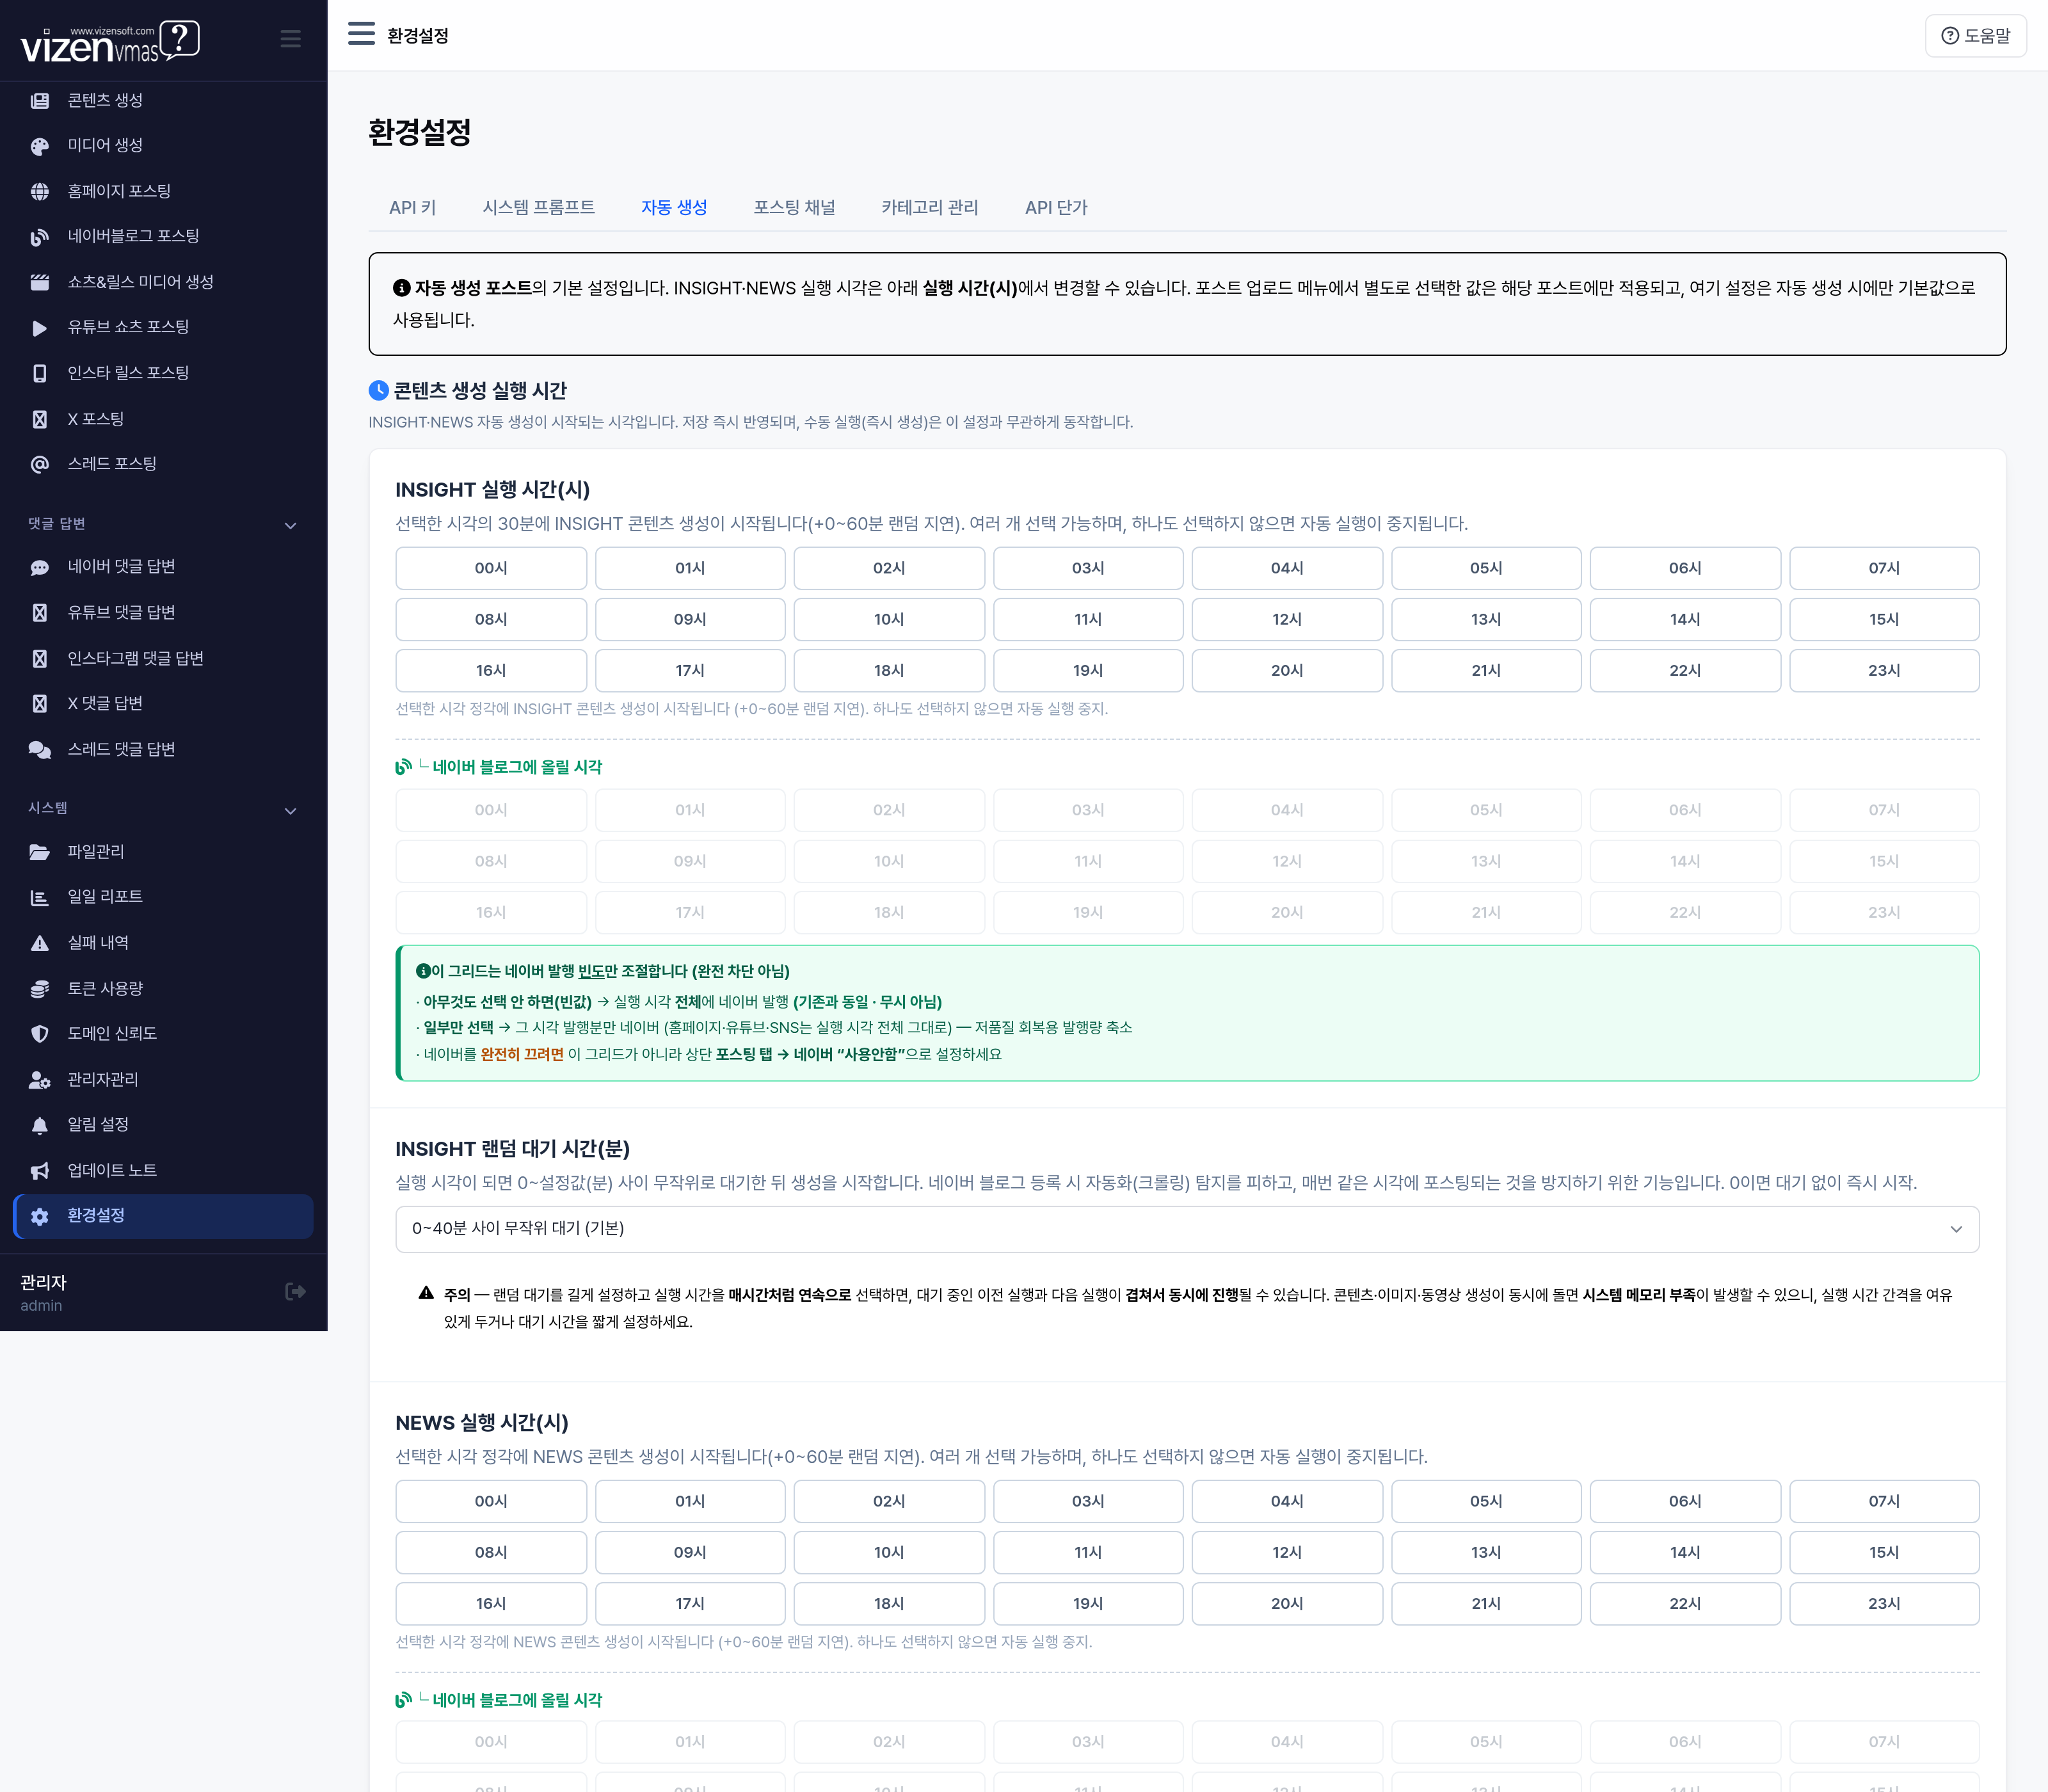Click the hamburger menu next to 환경설정

pyautogui.click(x=361, y=34)
